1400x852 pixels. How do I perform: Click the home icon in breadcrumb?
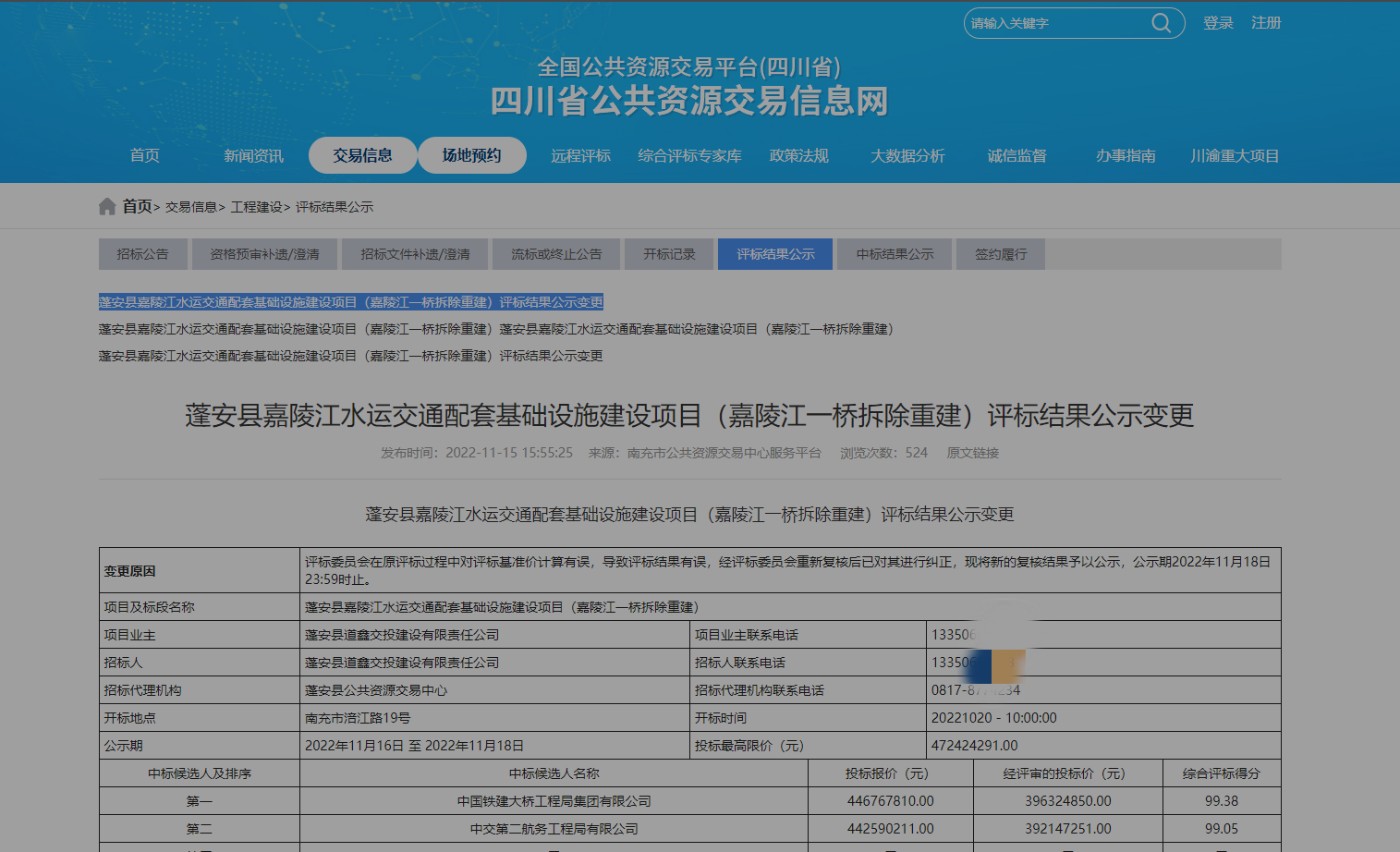click(107, 206)
